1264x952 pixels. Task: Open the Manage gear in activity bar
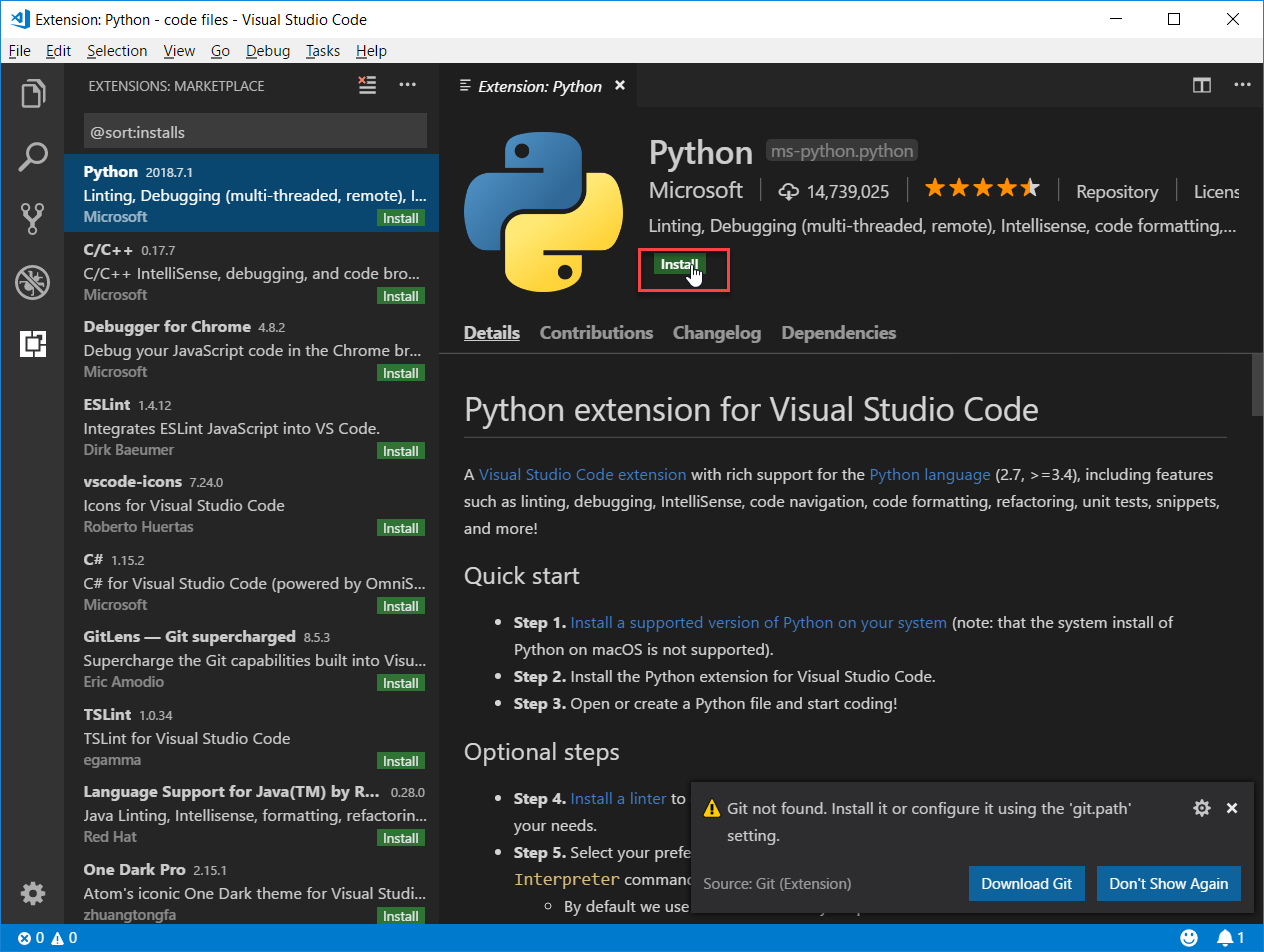(33, 893)
